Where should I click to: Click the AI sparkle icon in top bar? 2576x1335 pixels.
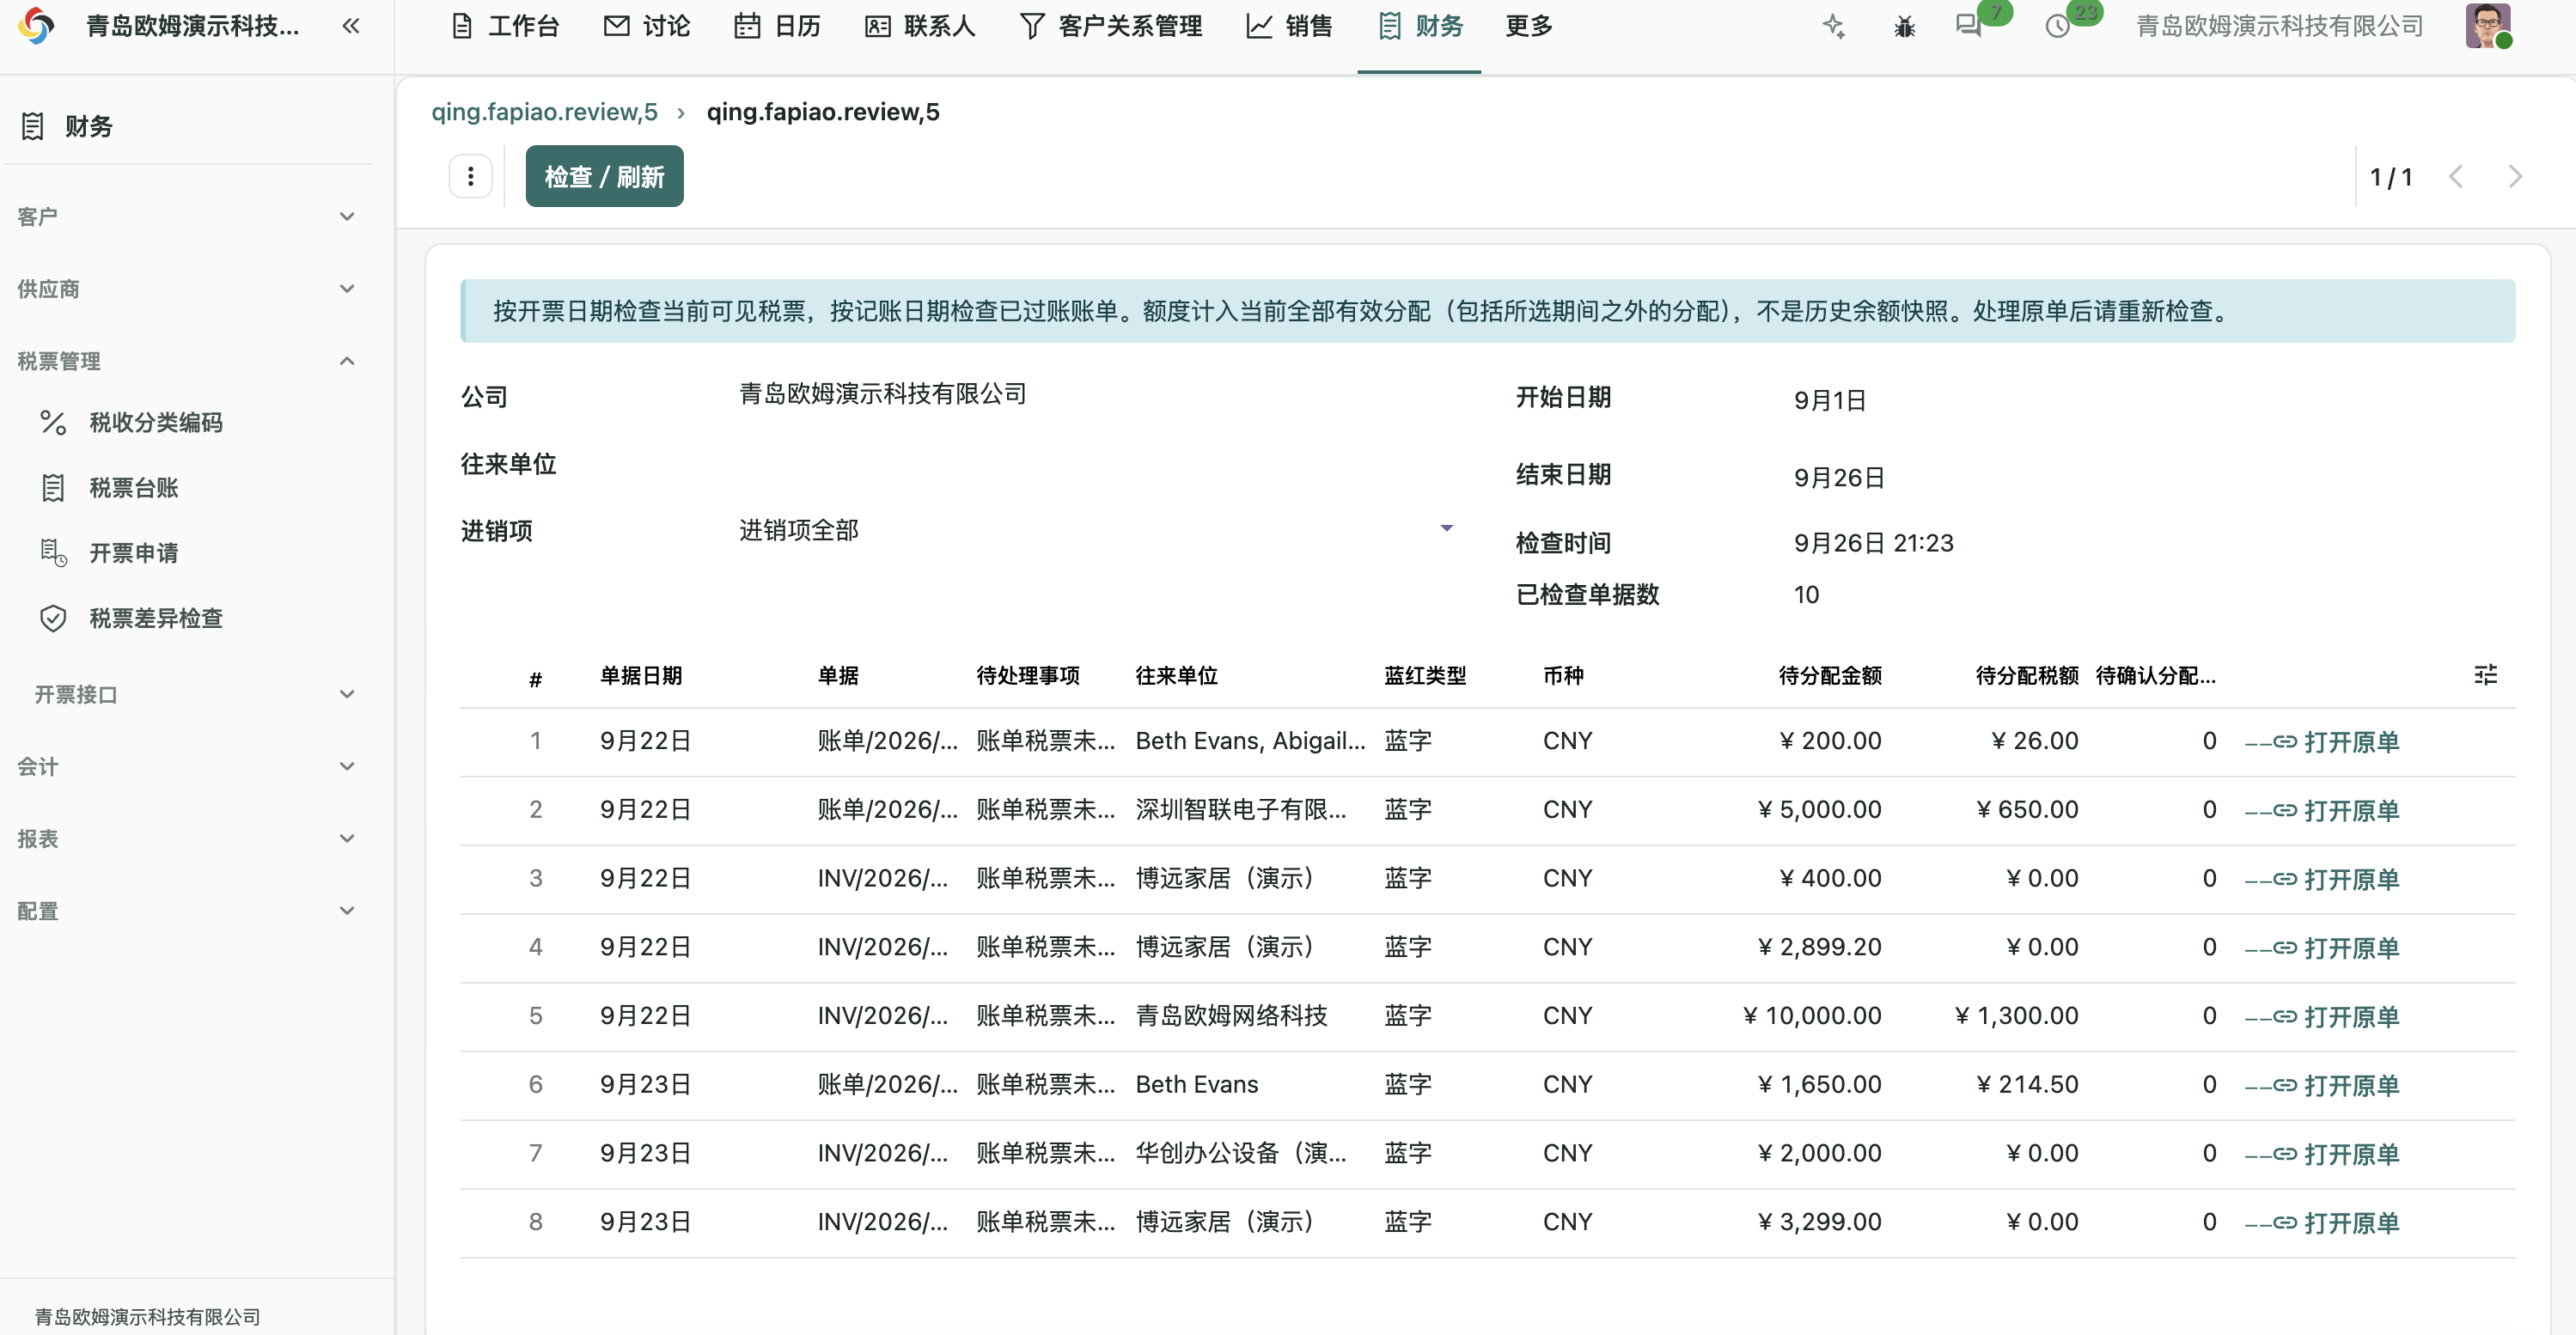pyautogui.click(x=1833, y=26)
